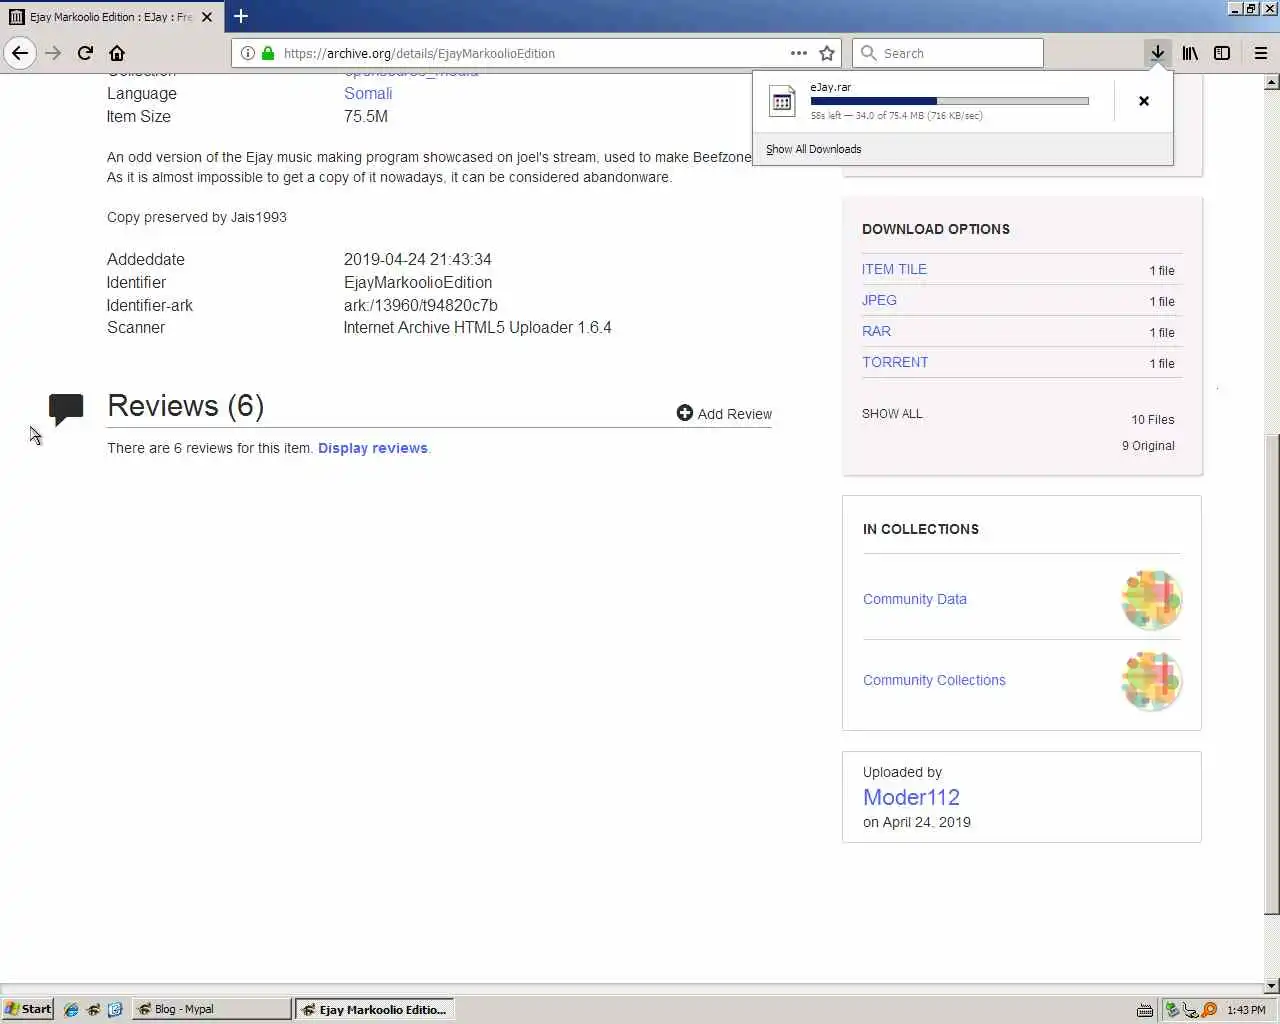
Task: Download the RAR file option
Action: coord(876,331)
